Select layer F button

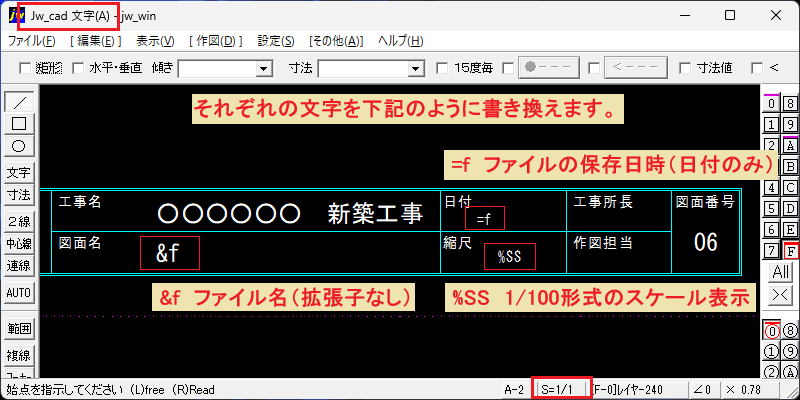click(x=791, y=251)
